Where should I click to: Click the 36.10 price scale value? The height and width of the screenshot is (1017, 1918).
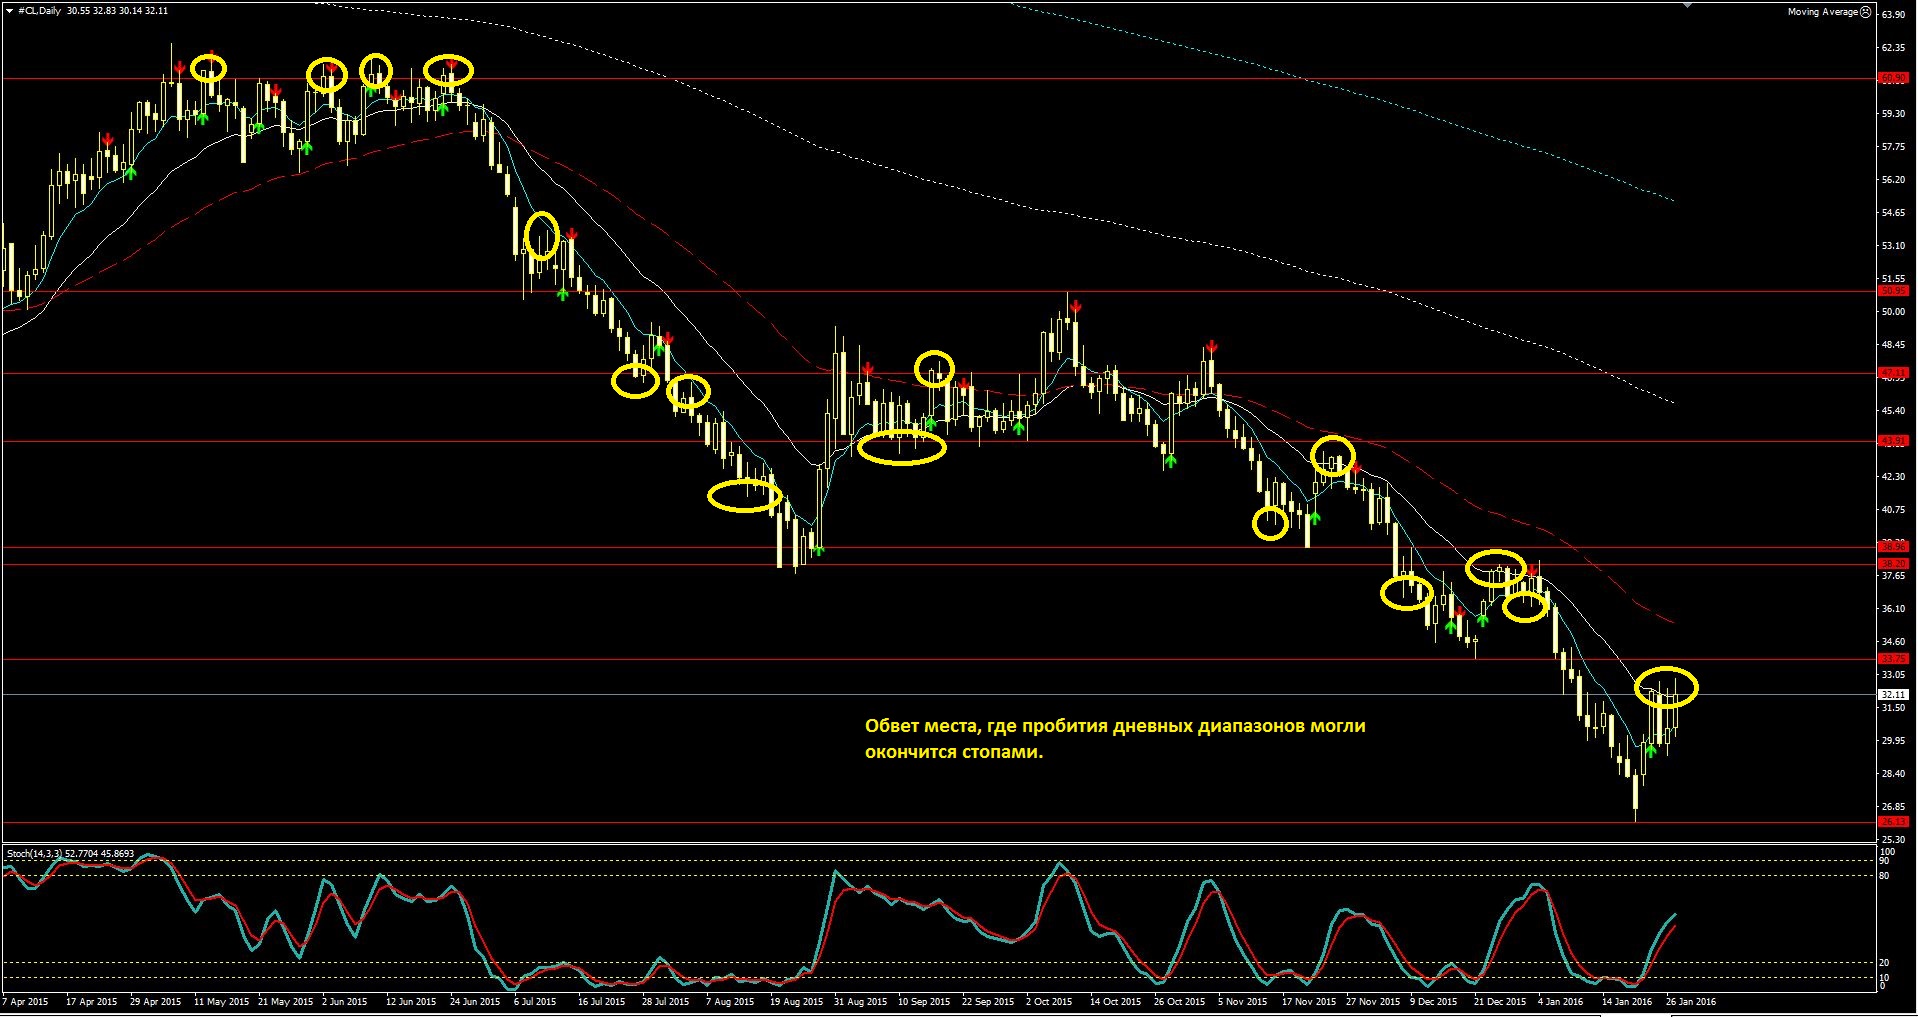click(x=1893, y=609)
